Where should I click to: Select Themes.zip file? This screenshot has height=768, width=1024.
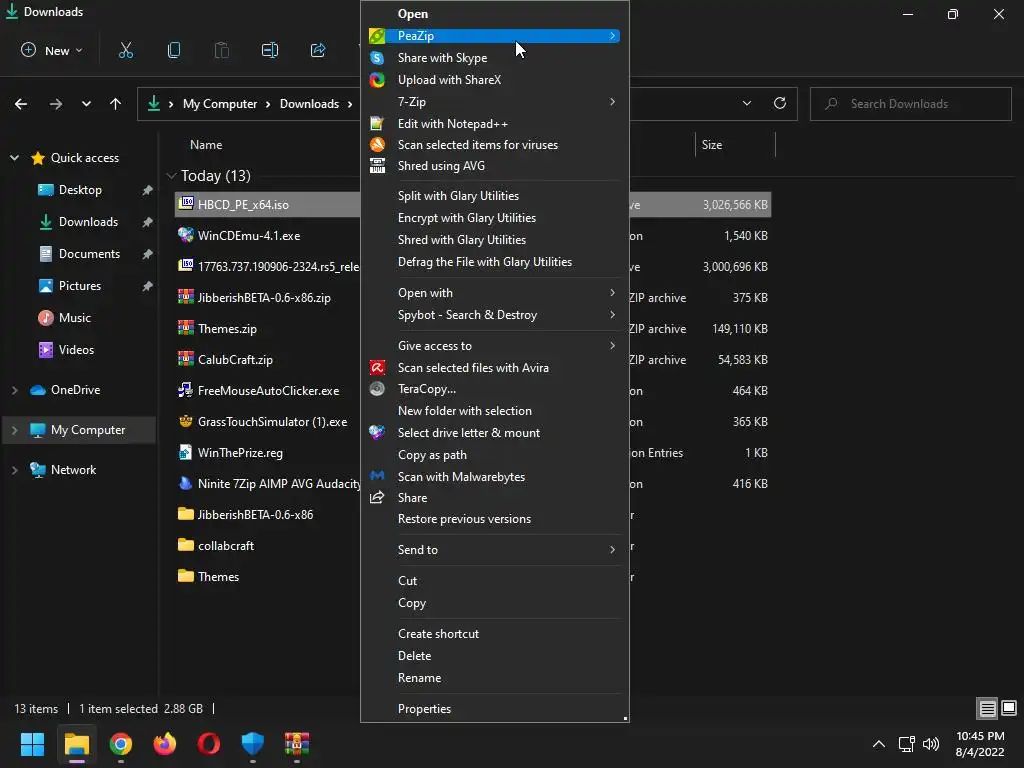pyautogui.click(x=227, y=329)
